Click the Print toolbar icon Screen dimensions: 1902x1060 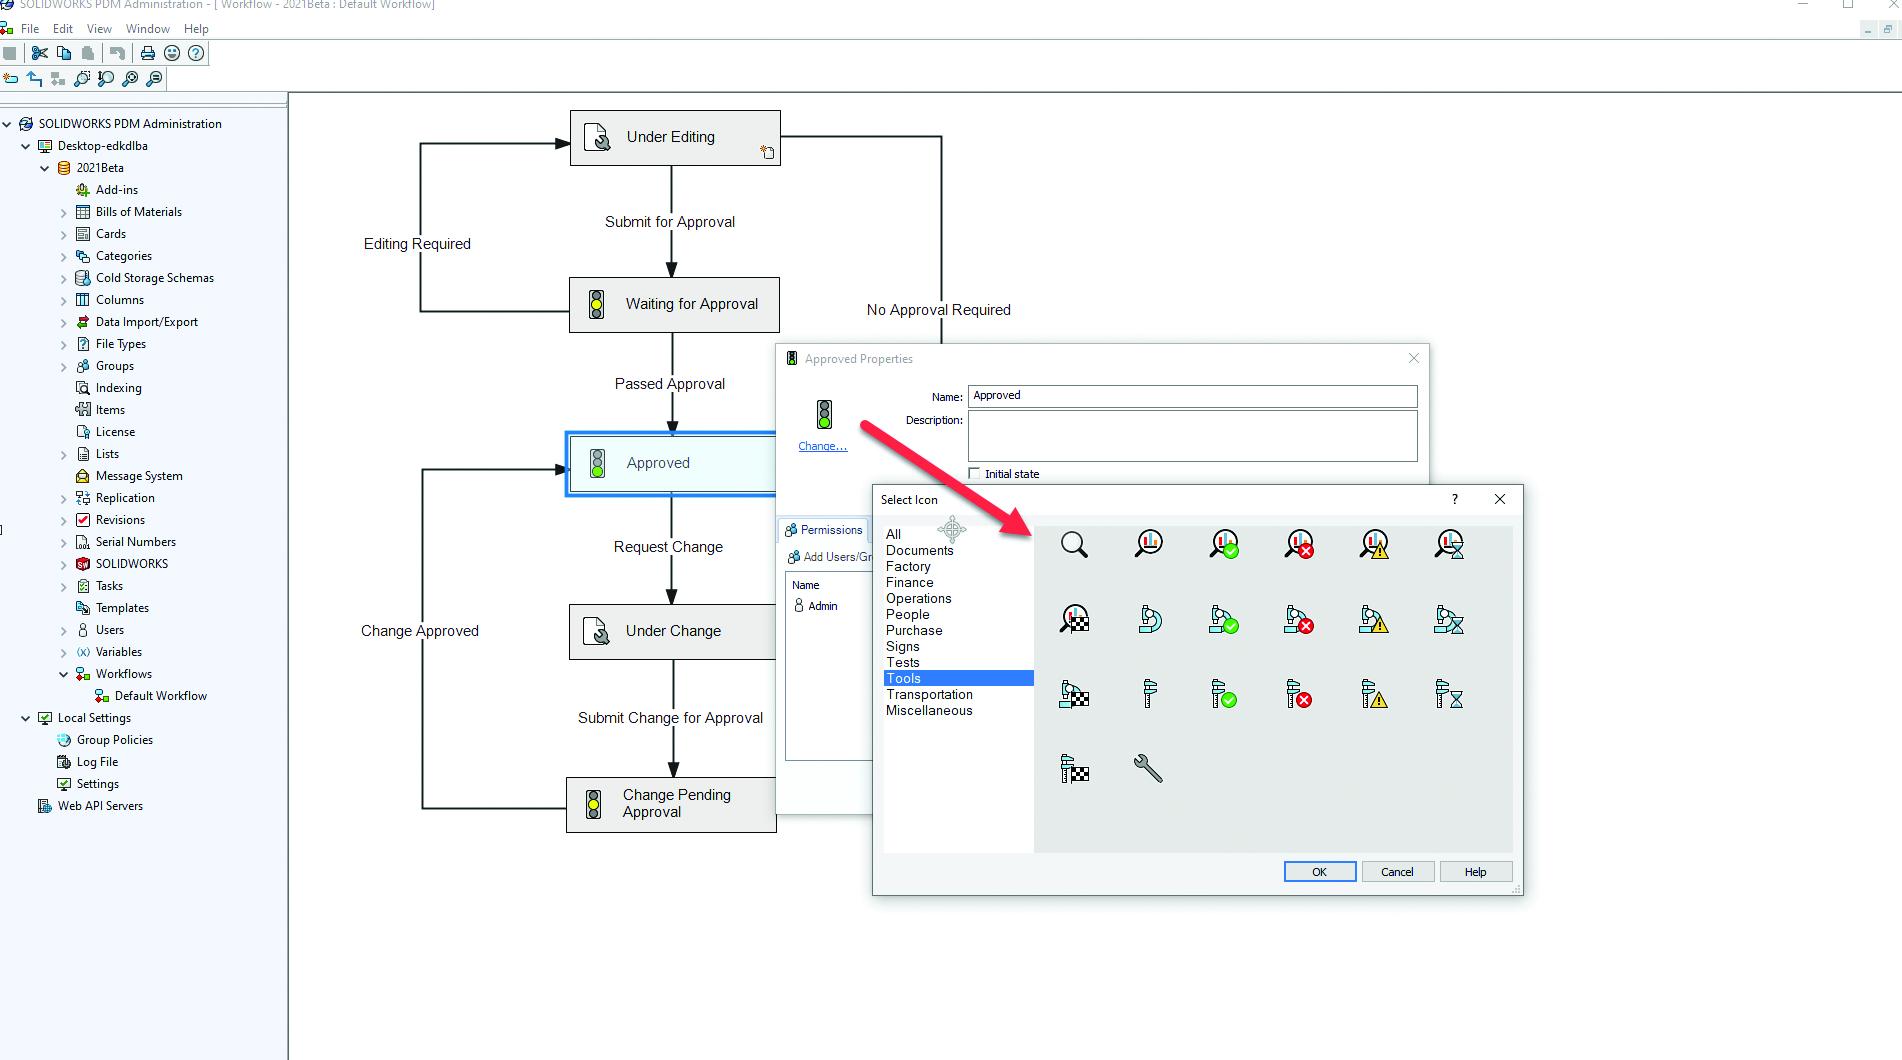click(x=148, y=53)
